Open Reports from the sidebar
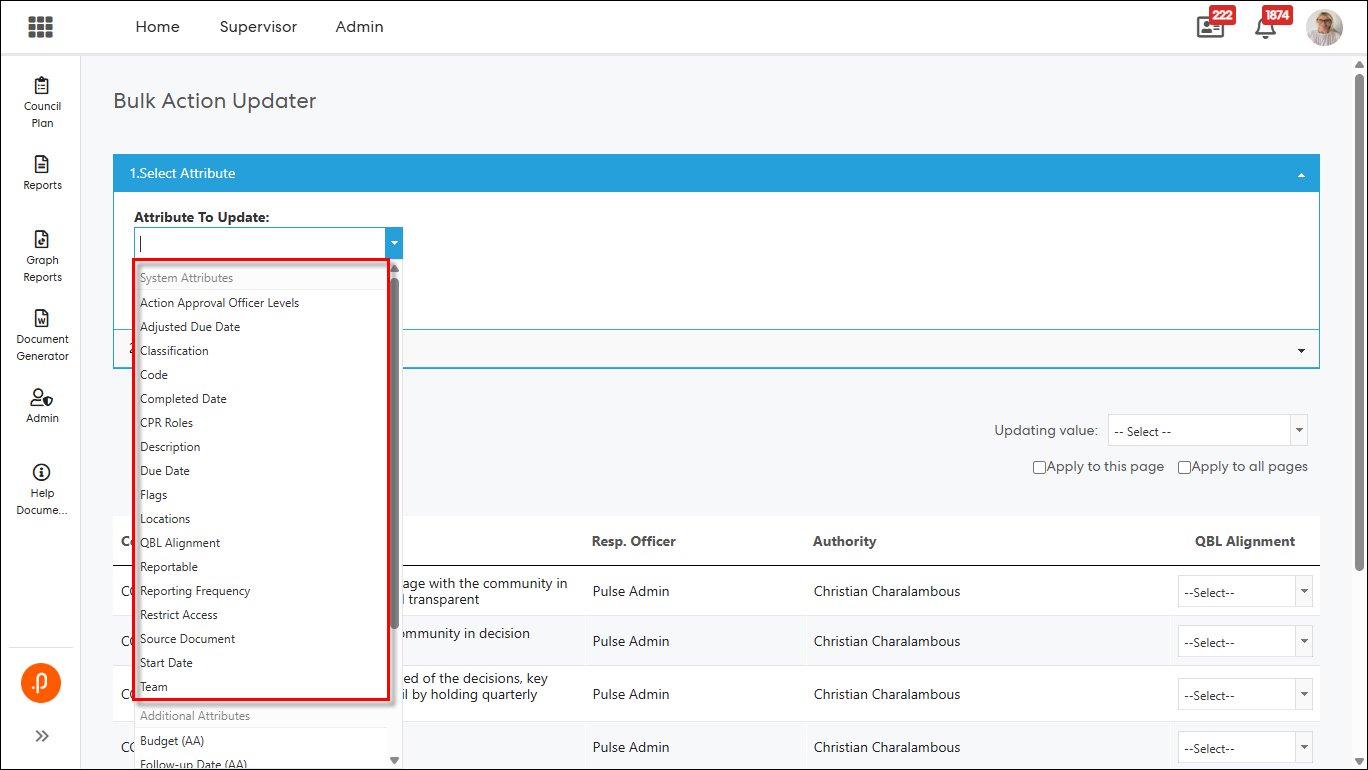 pos(42,173)
